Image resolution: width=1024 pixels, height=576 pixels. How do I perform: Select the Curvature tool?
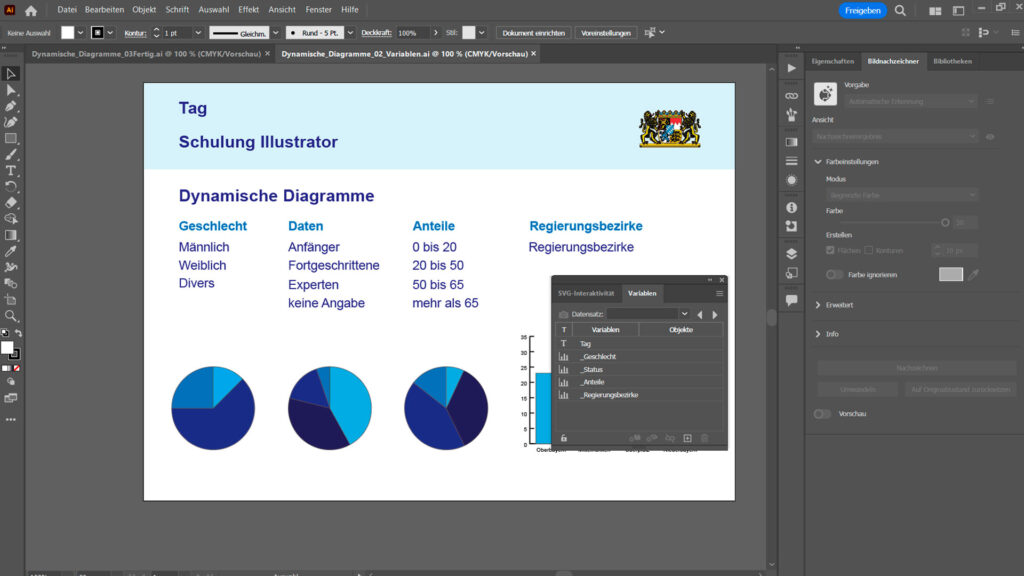tap(10, 122)
